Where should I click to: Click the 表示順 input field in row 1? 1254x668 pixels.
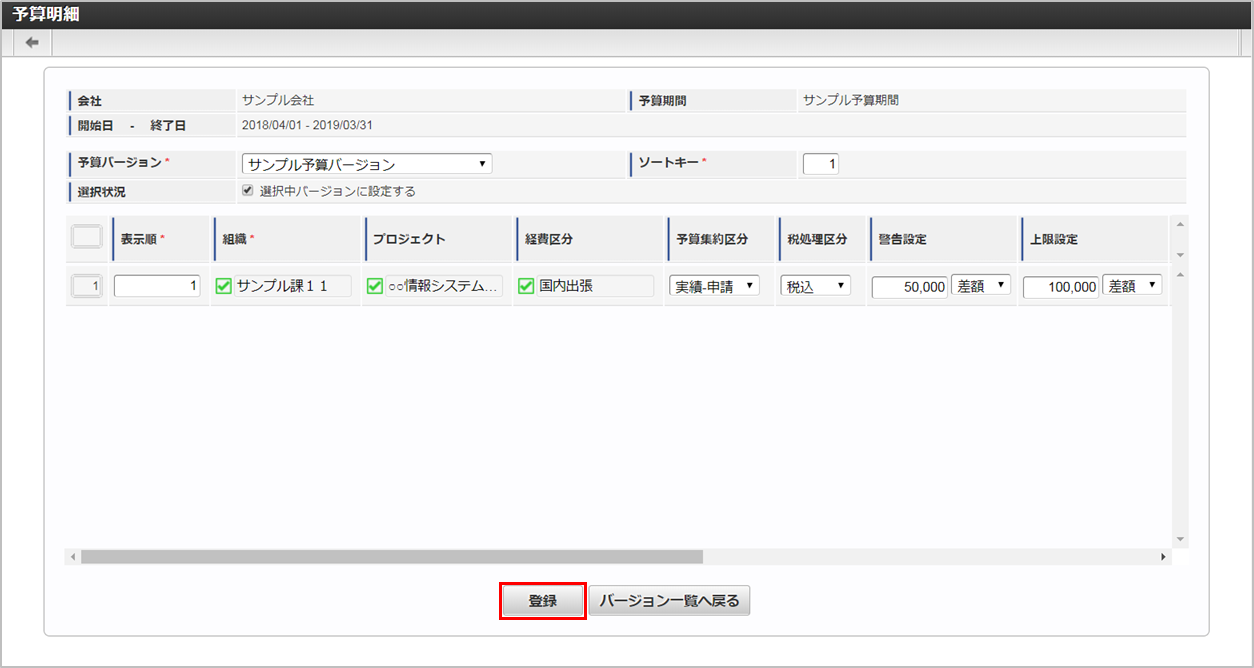(x=158, y=286)
